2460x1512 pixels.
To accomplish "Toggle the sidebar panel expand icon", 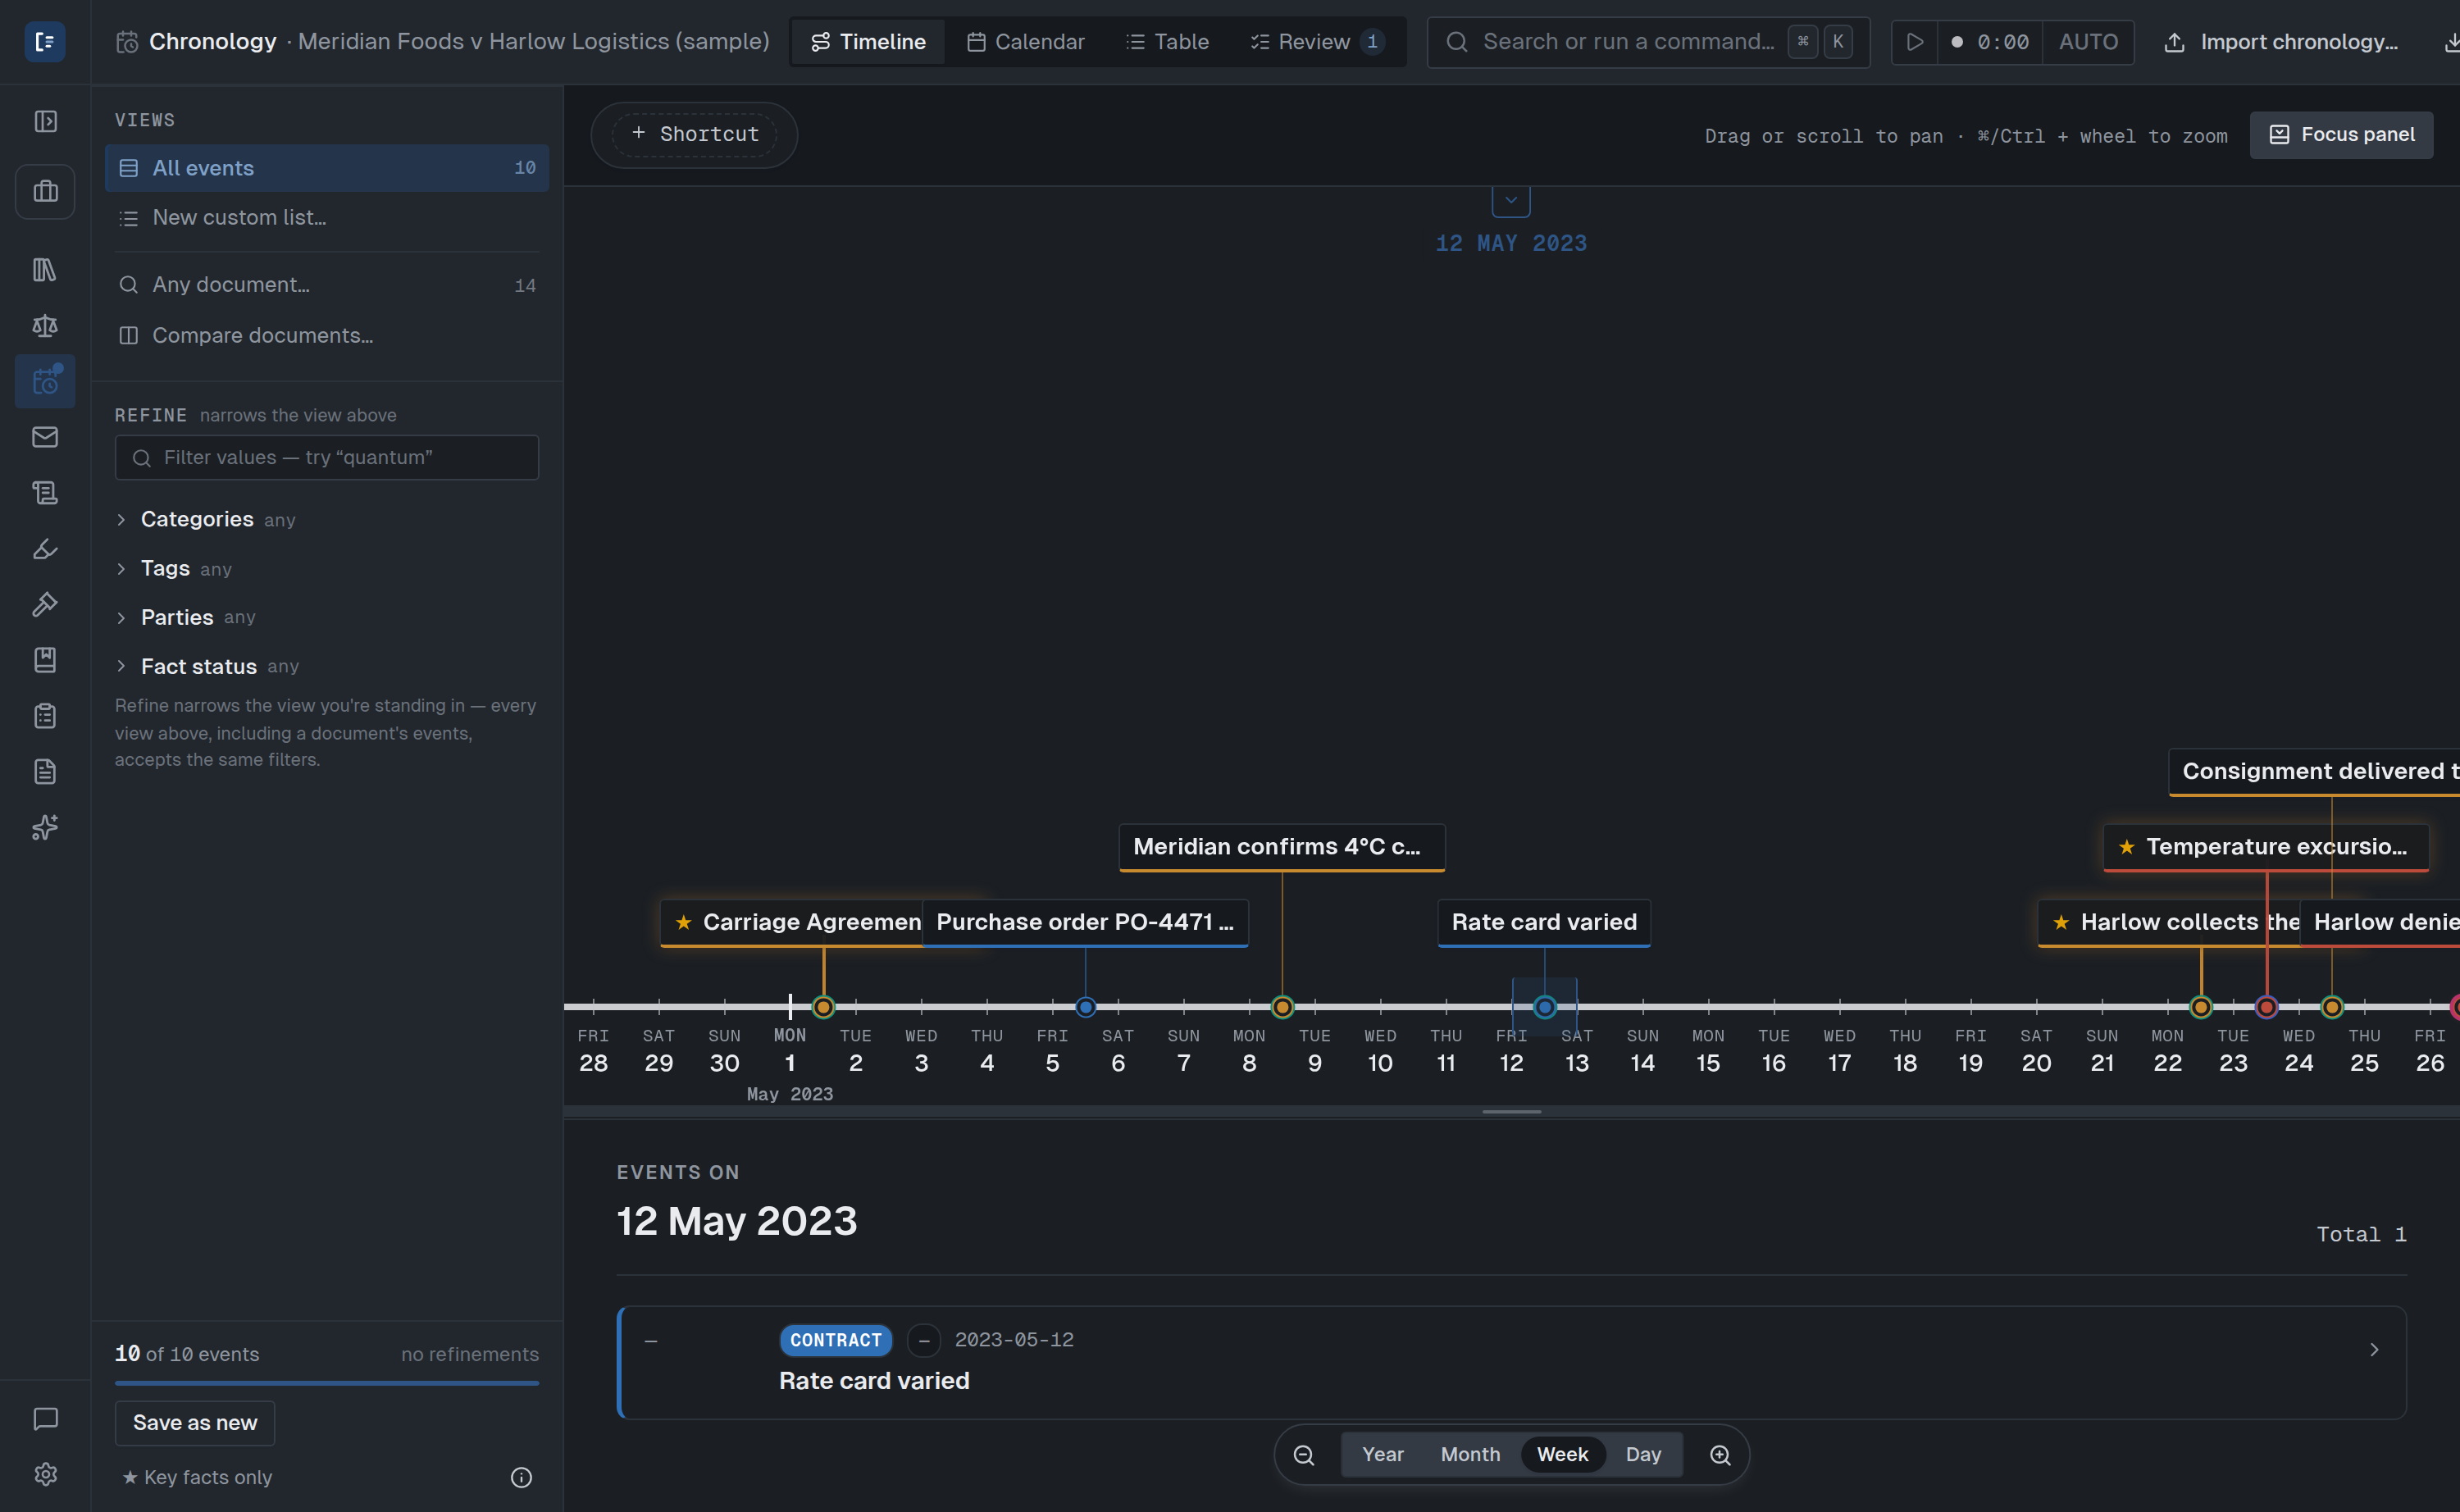I will coord(45,121).
